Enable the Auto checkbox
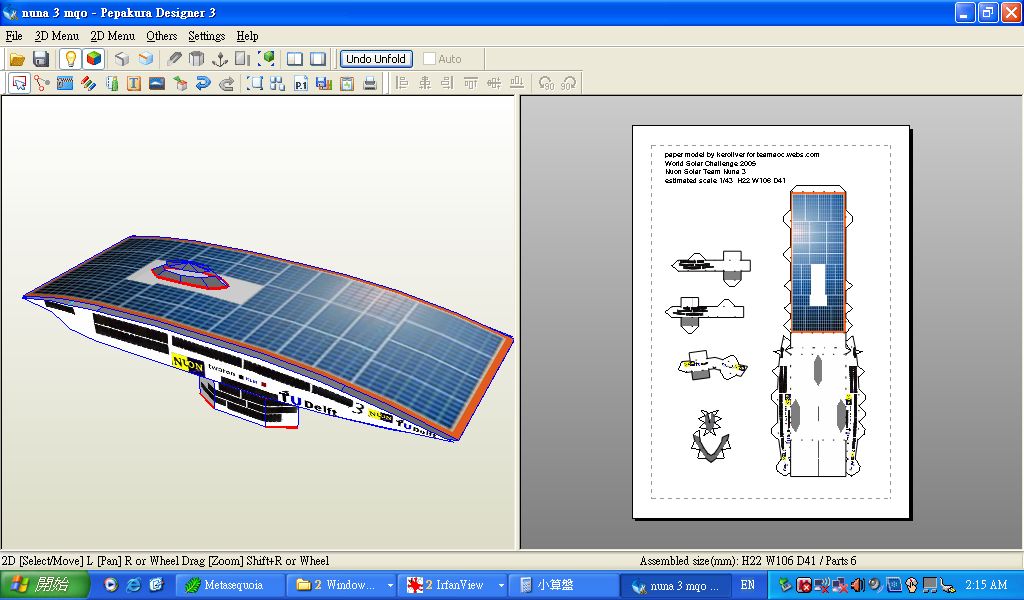Image resolution: width=1024 pixels, height=600 pixels. (430, 59)
